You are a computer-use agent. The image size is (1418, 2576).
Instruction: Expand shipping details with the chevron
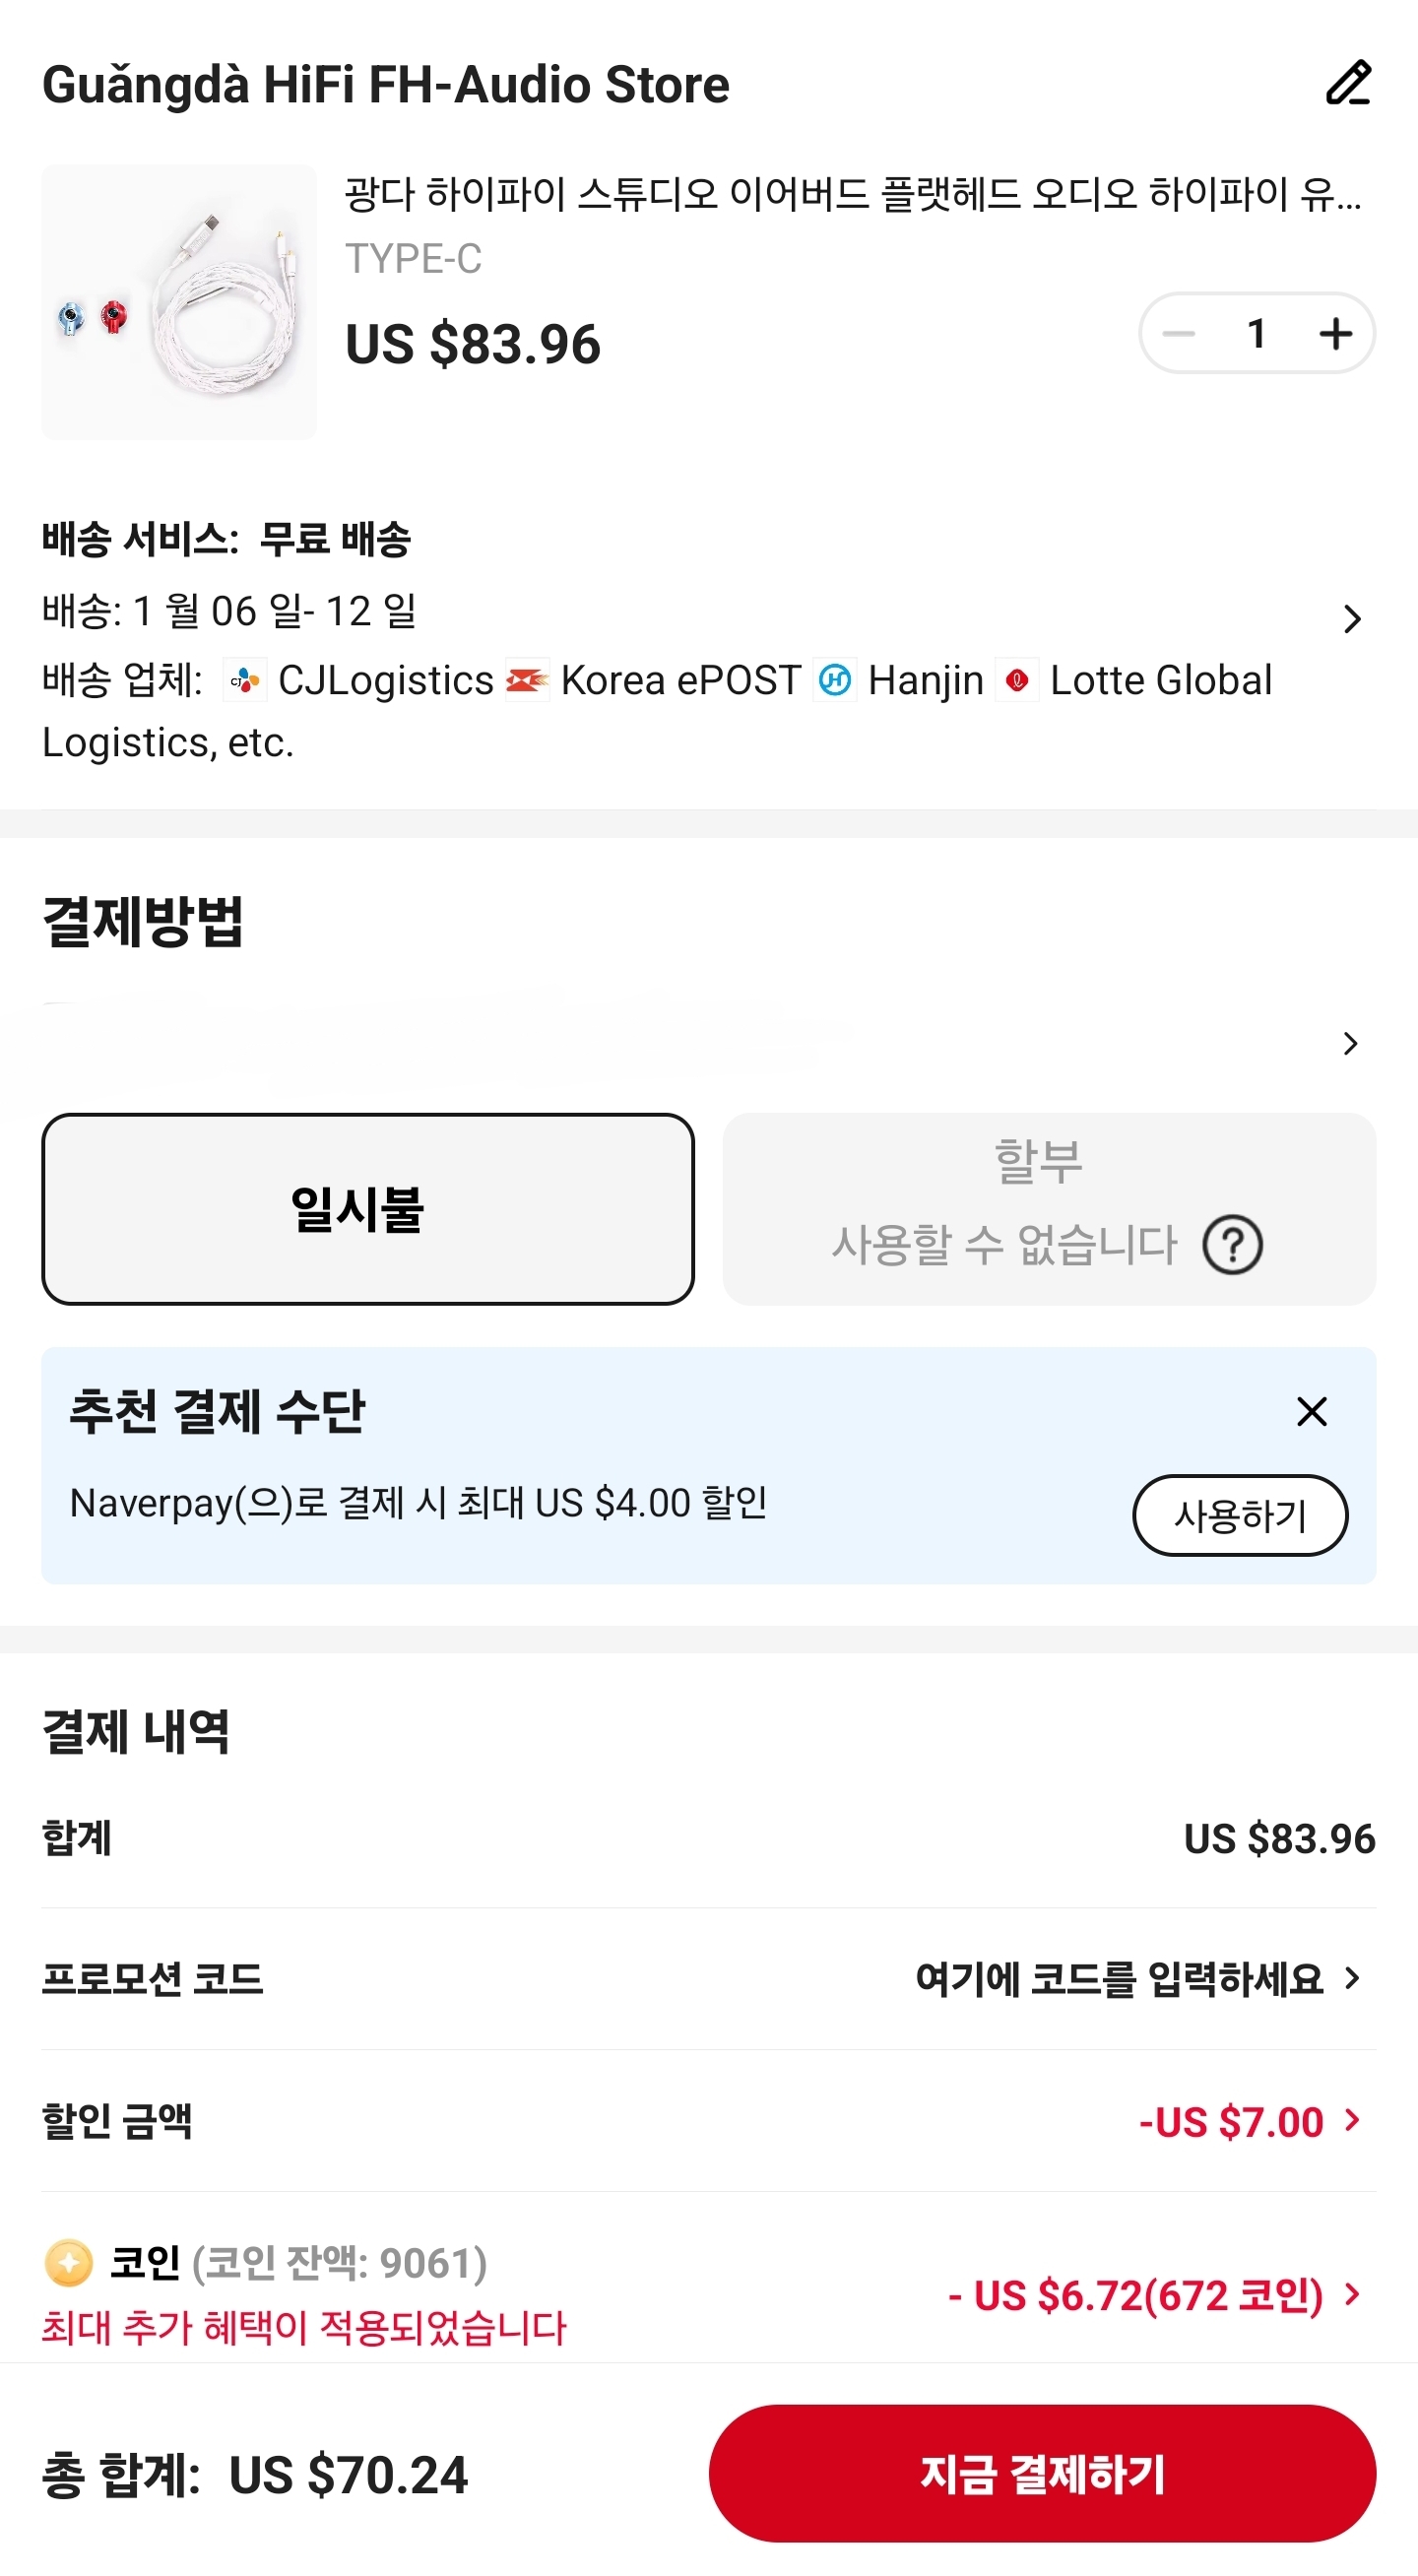pos(1353,620)
